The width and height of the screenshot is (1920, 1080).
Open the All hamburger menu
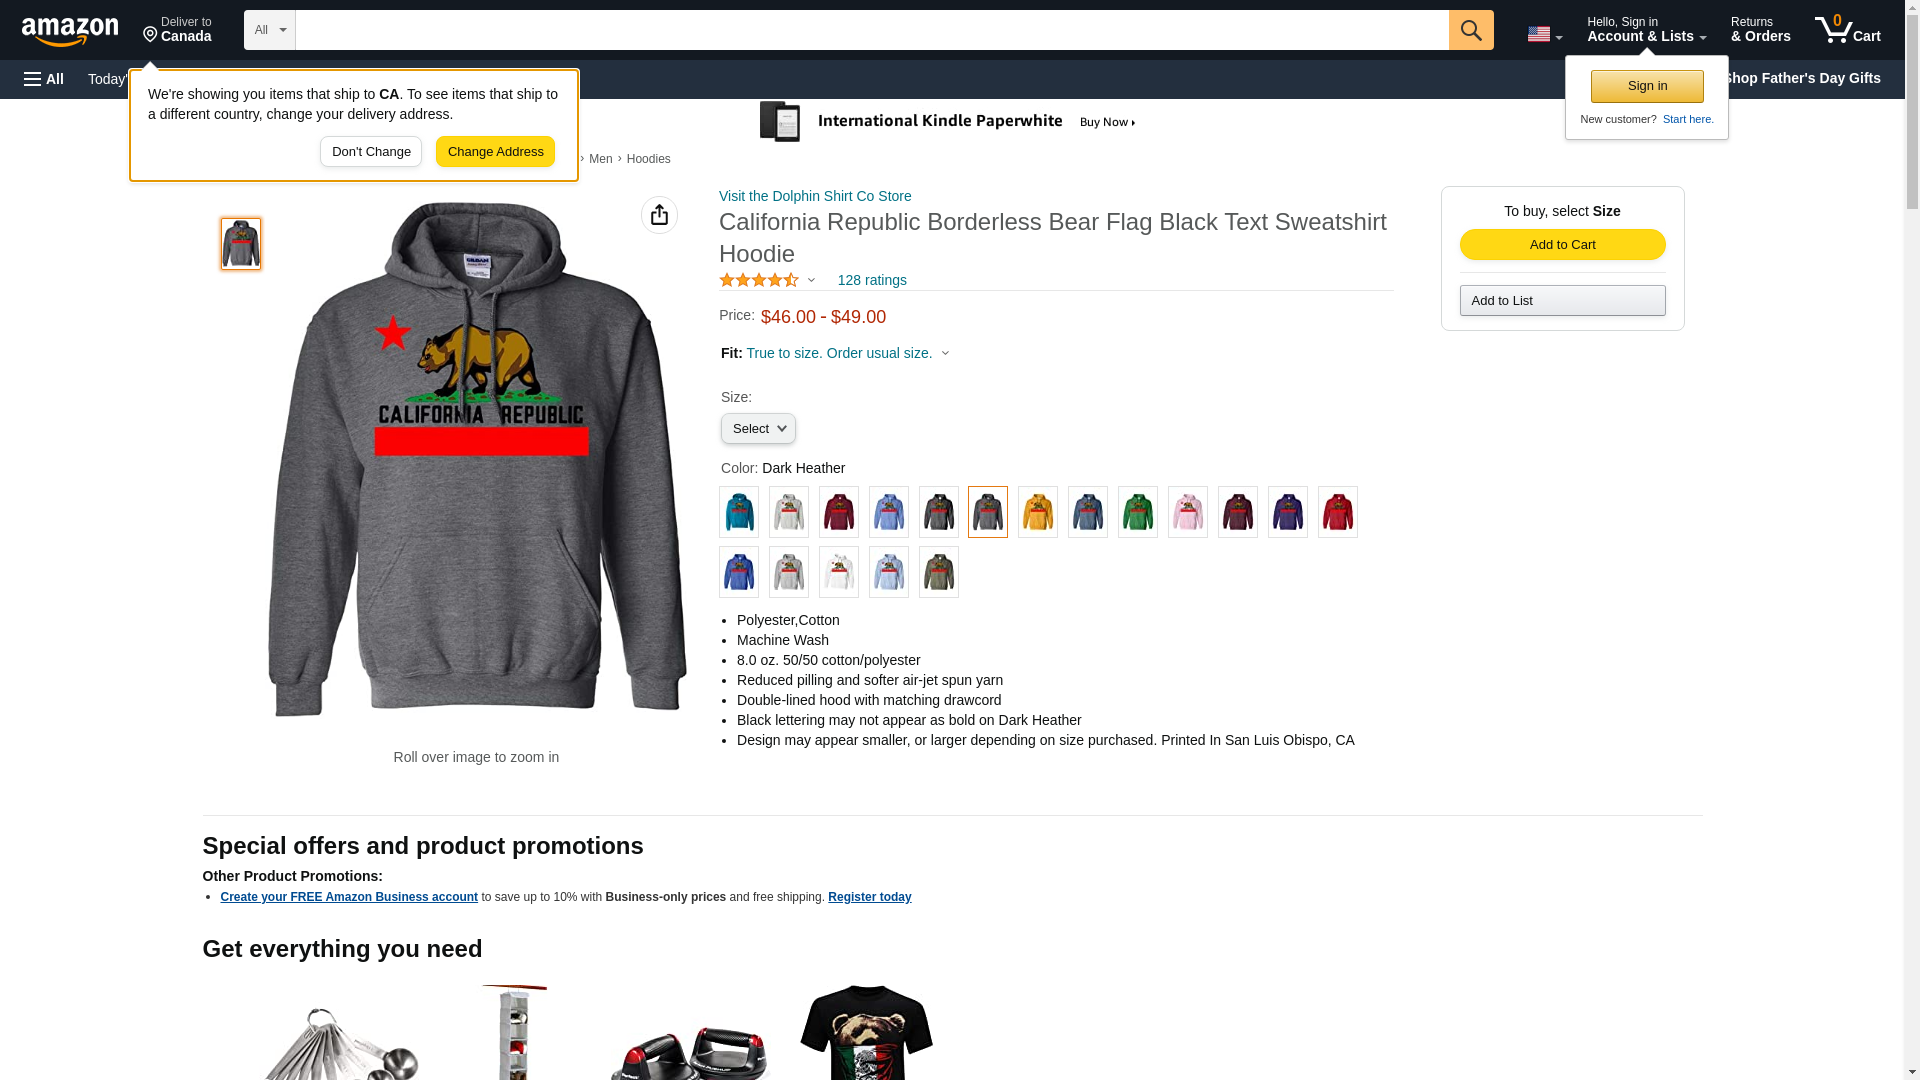click(x=44, y=79)
